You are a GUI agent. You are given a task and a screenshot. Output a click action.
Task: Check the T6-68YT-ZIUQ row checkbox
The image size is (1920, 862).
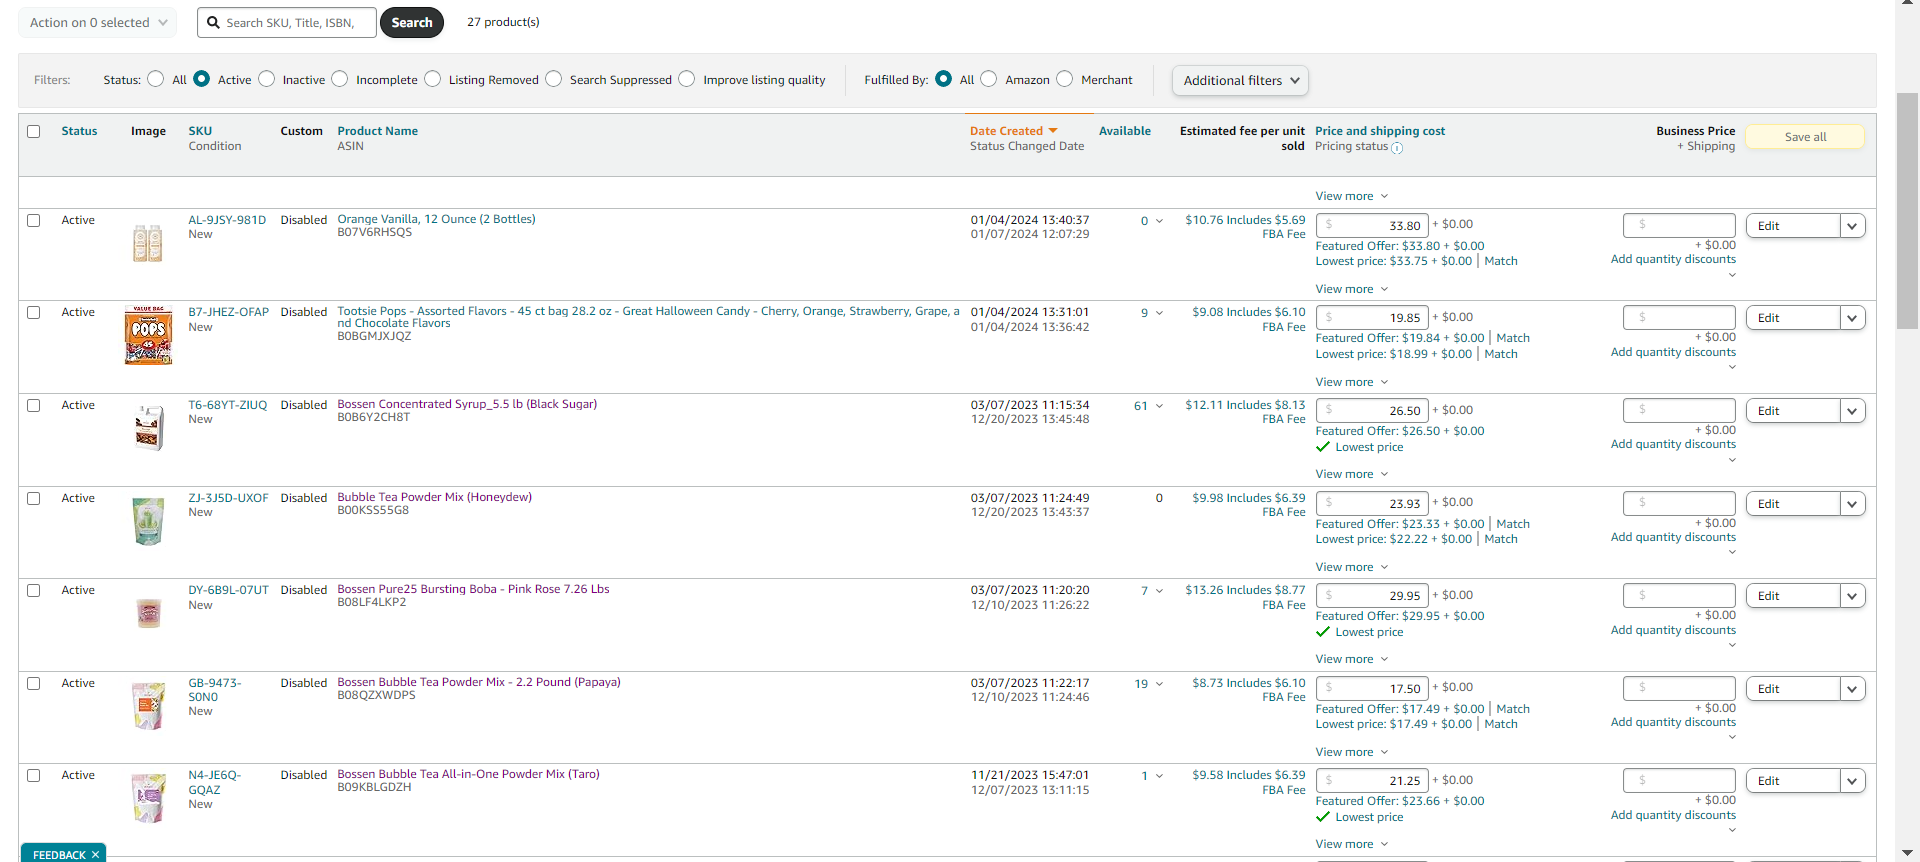(34, 405)
